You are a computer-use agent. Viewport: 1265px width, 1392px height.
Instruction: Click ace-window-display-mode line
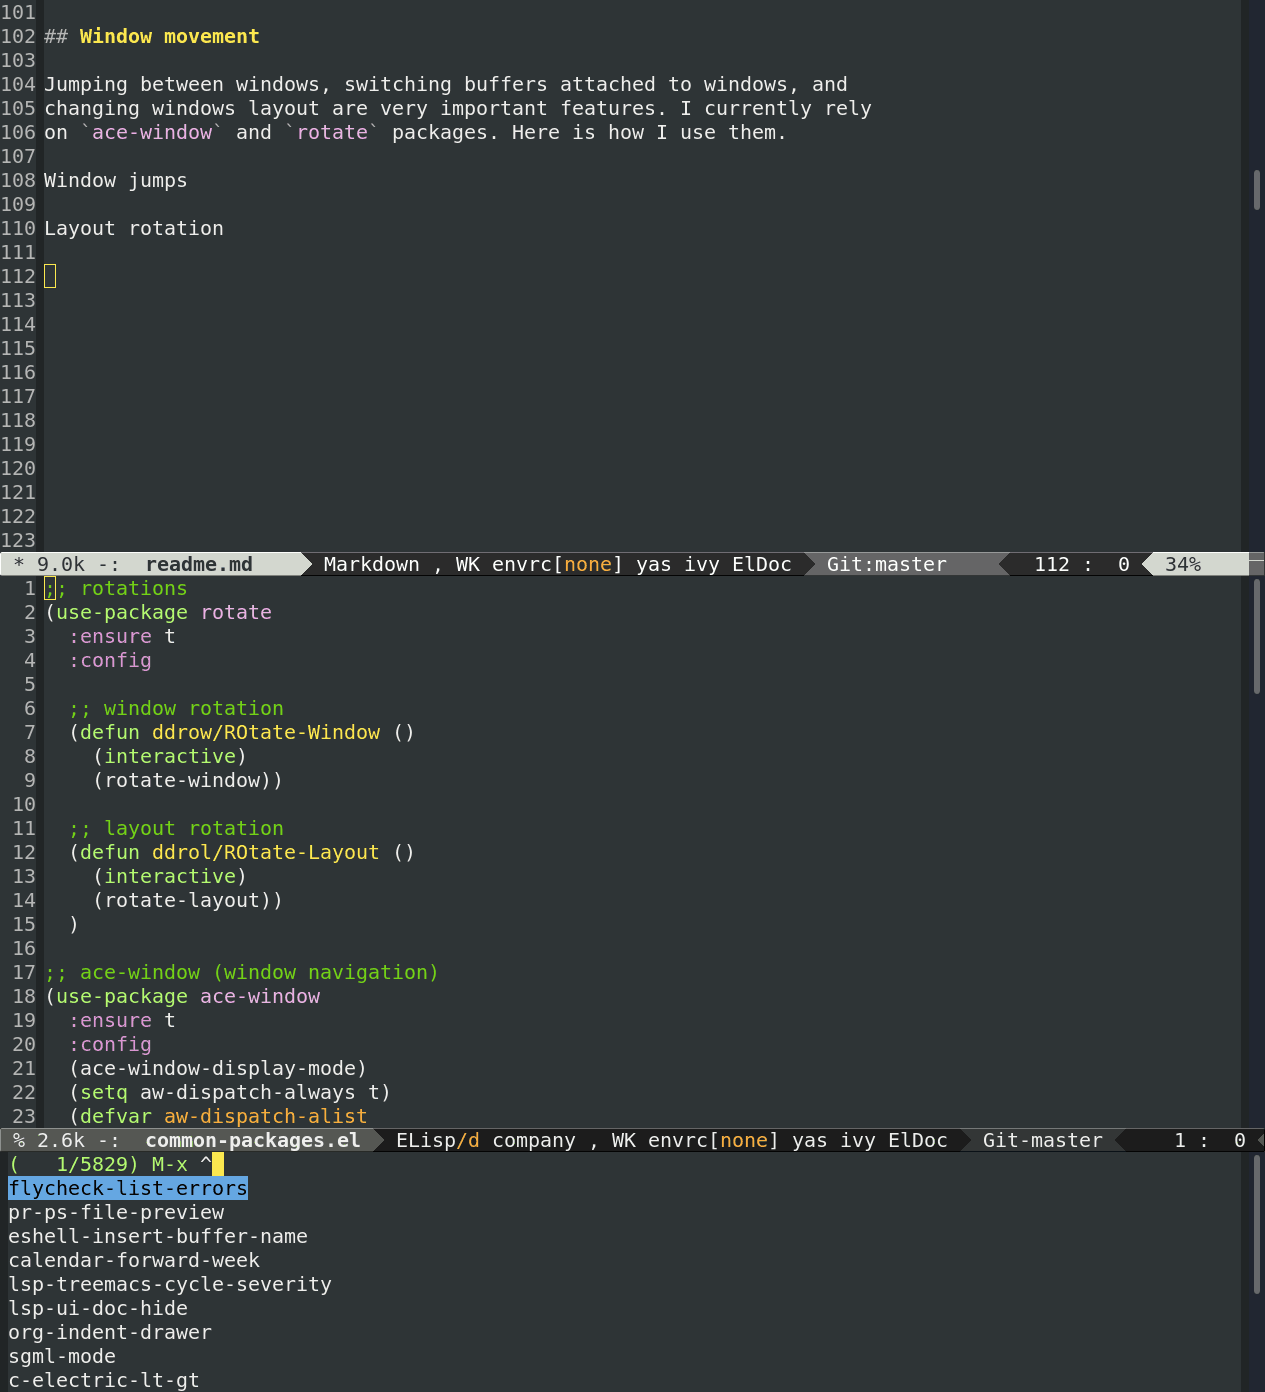coord(218,1068)
